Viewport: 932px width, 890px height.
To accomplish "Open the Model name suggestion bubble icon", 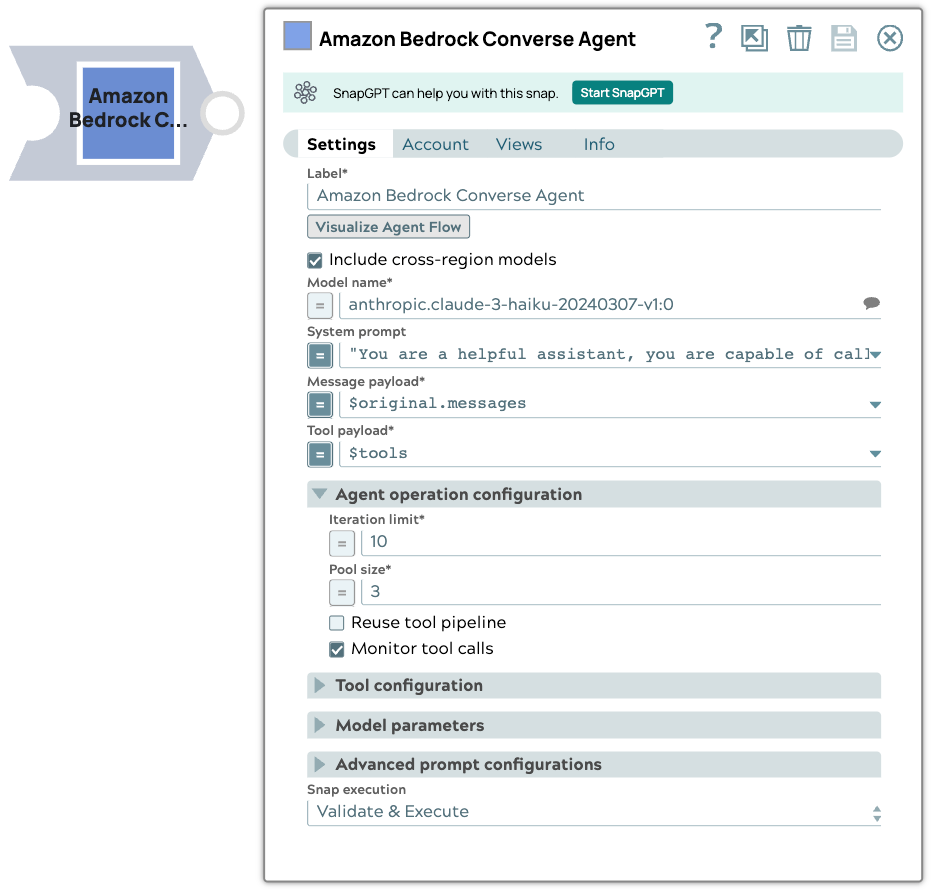I will [871, 304].
